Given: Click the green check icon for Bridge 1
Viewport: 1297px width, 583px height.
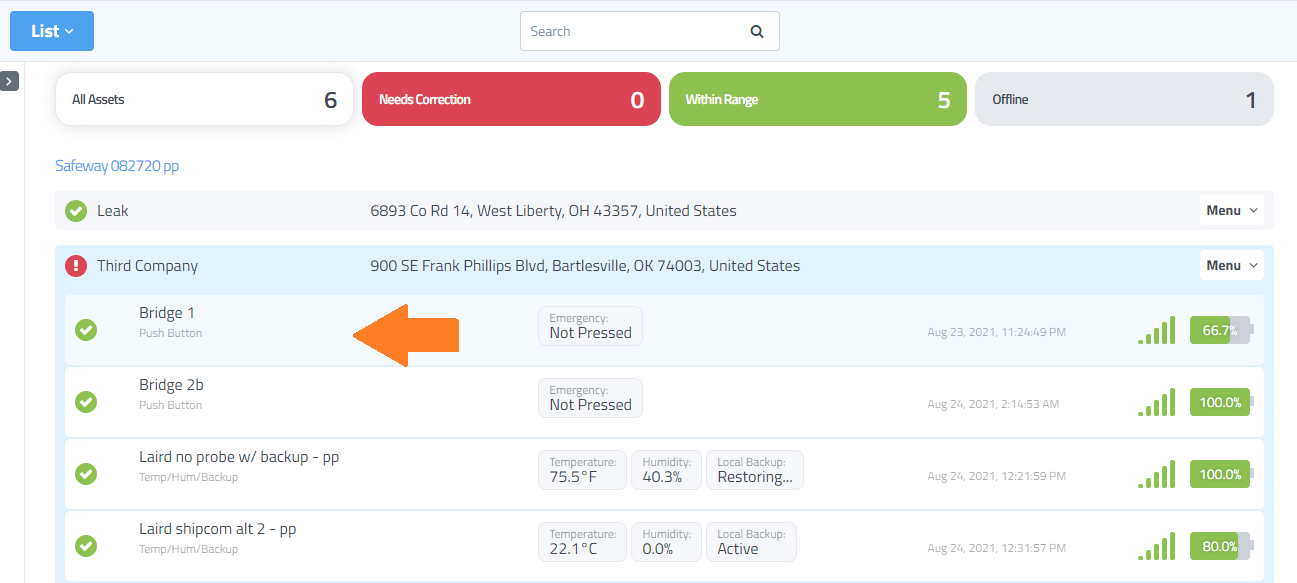Looking at the screenshot, I should (87, 329).
